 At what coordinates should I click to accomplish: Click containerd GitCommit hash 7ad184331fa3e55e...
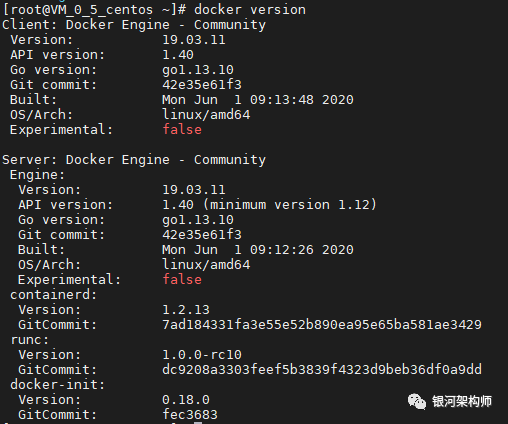[322, 325]
